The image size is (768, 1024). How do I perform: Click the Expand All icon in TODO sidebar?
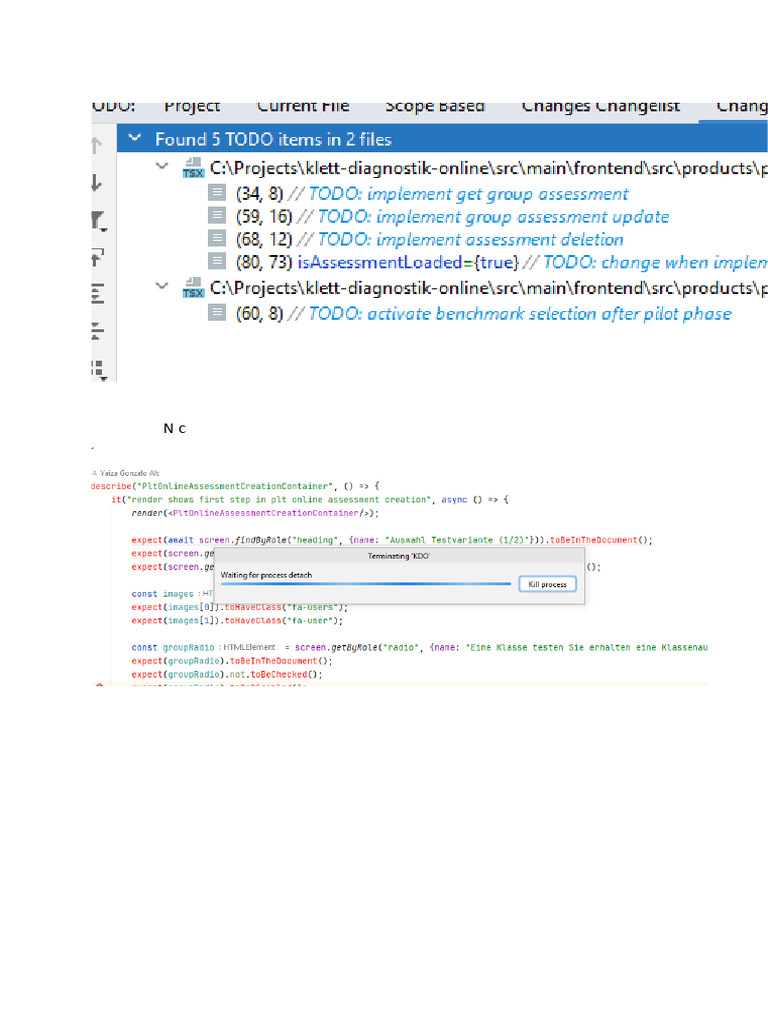97,293
